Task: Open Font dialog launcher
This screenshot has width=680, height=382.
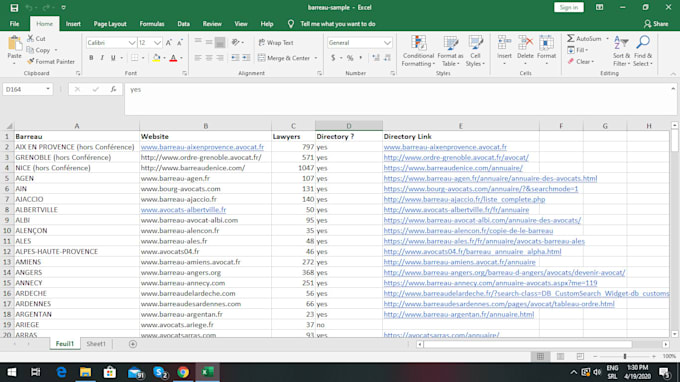Action: tap(185, 73)
